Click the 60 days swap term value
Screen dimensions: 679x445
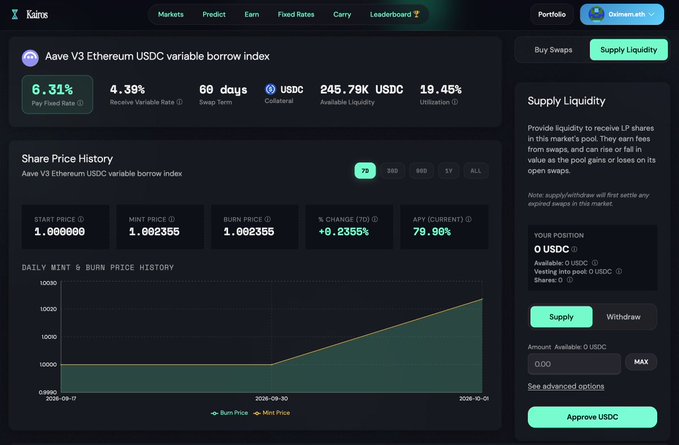pyautogui.click(x=223, y=90)
